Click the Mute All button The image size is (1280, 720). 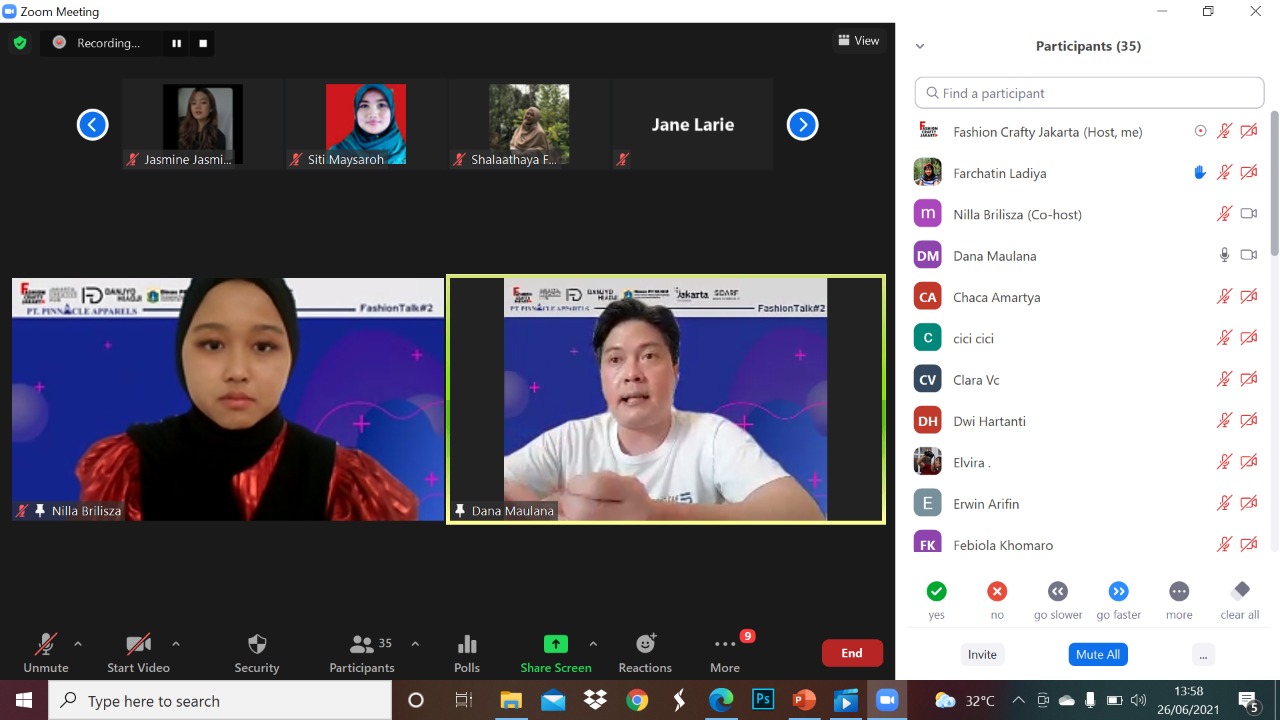pyautogui.click(x=1097, y=654)
